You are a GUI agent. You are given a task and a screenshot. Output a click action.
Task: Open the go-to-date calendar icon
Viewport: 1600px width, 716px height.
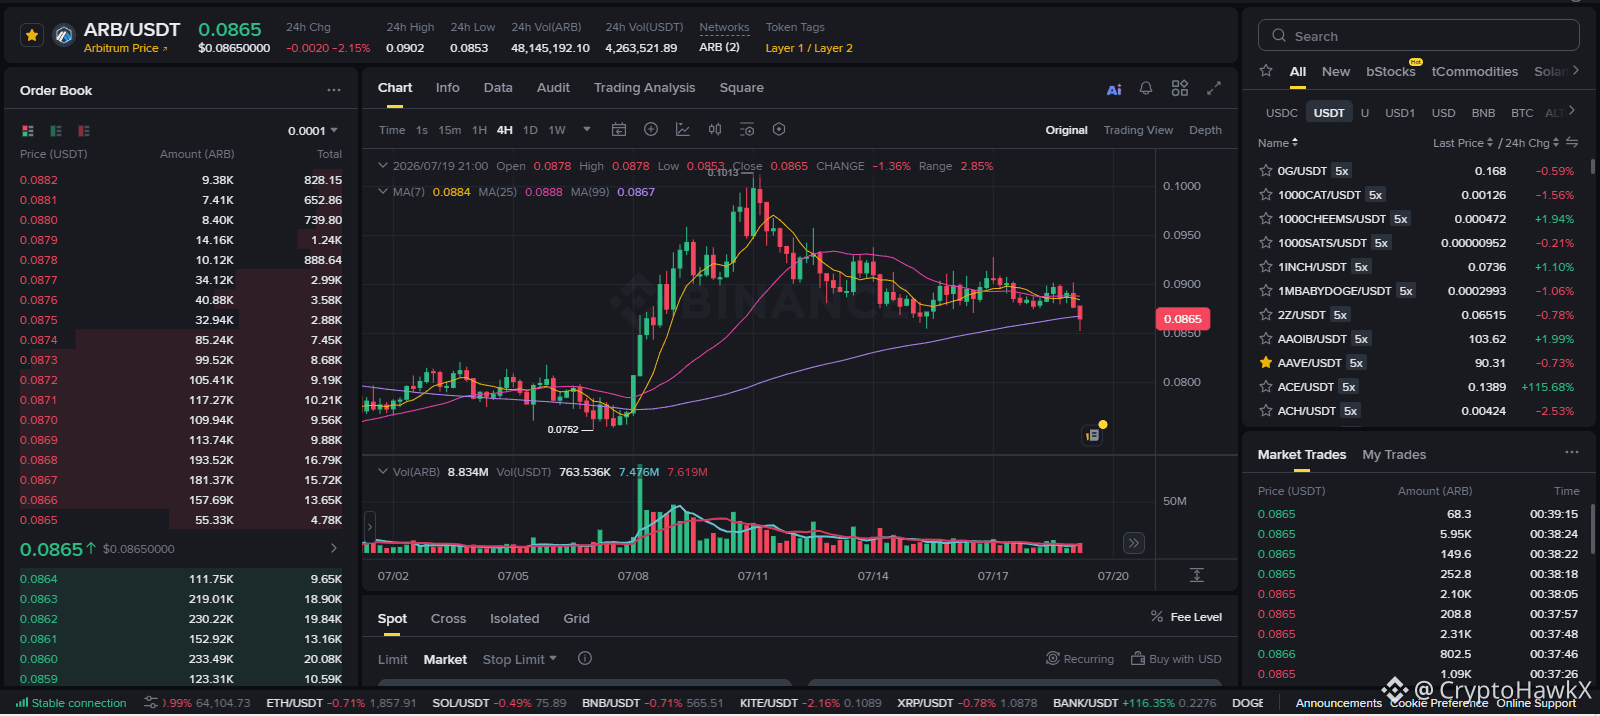point(619,130)
